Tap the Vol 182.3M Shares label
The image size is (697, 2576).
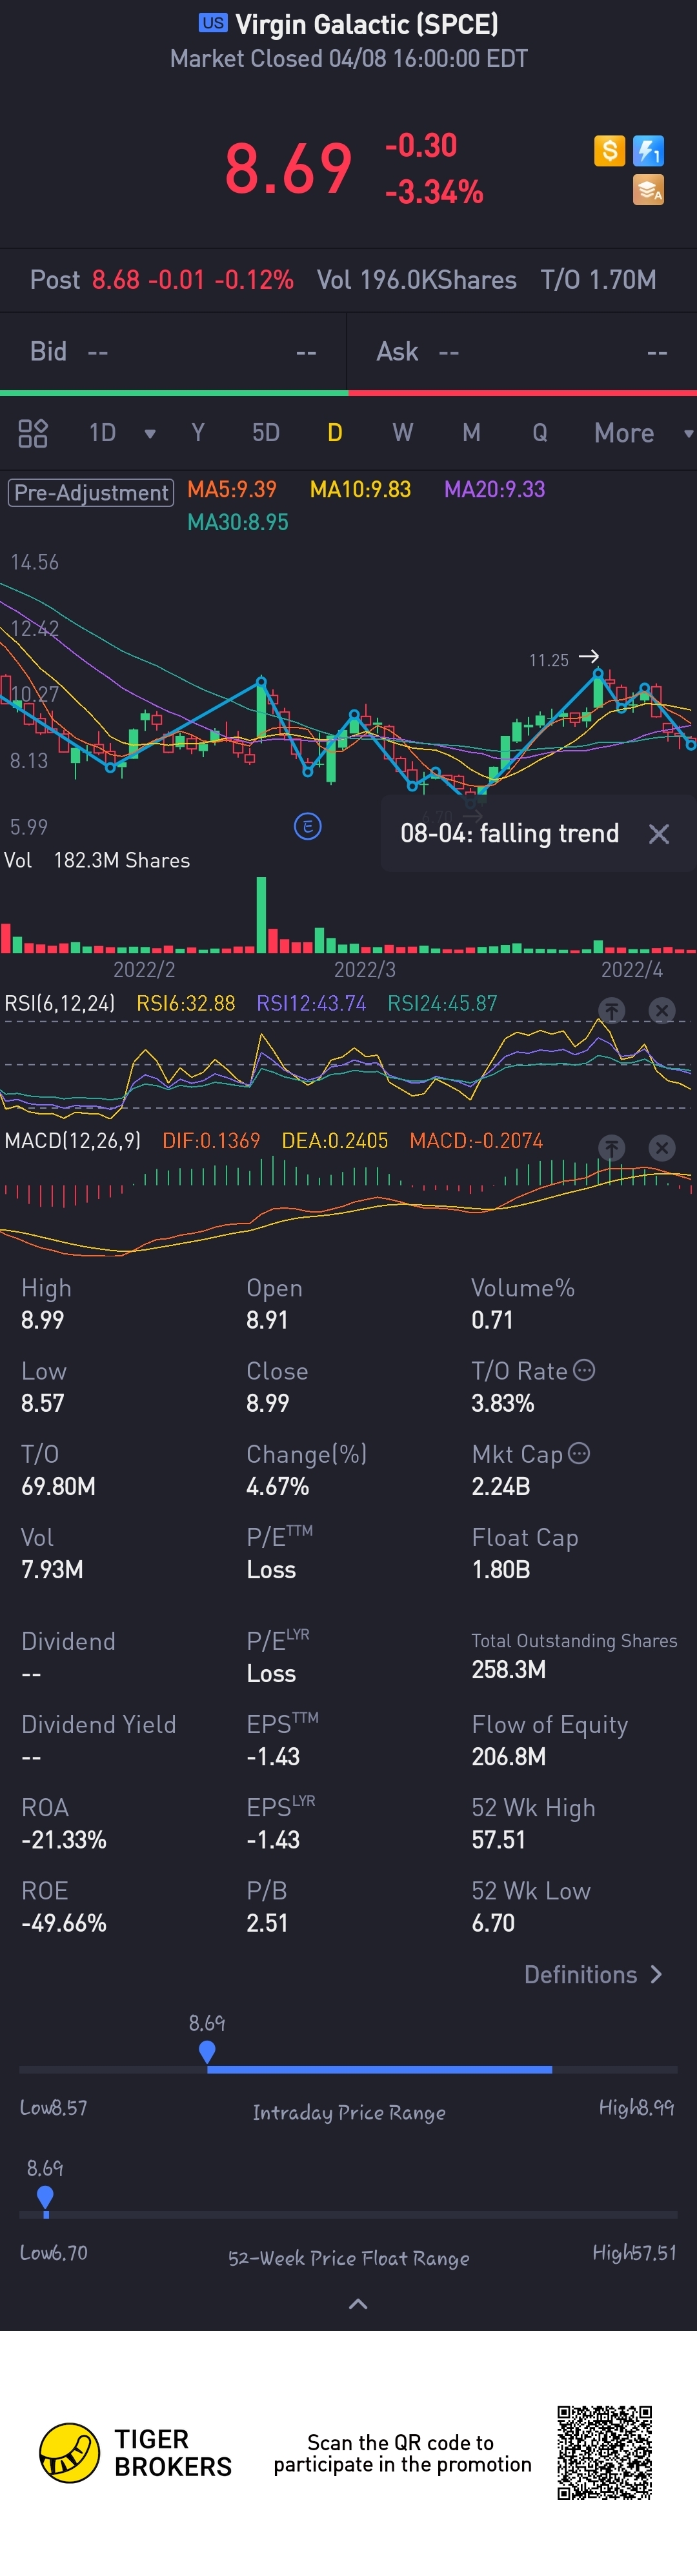(x=97, y=860)
